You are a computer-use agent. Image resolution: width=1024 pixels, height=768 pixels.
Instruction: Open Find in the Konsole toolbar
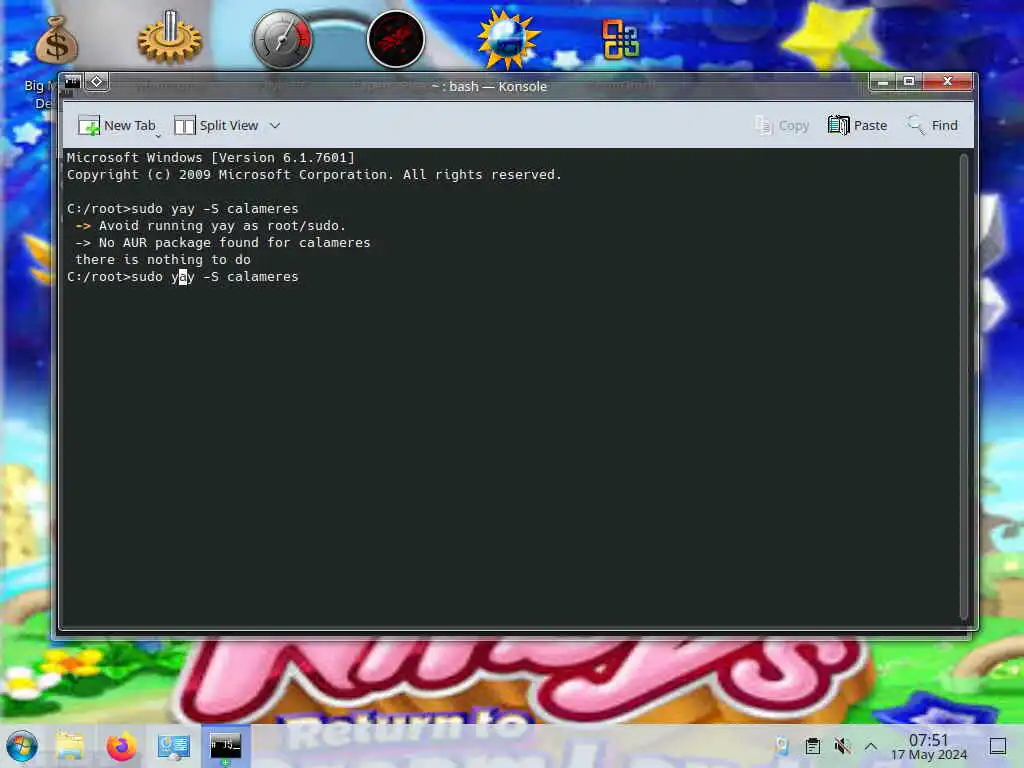coord(932,125)
